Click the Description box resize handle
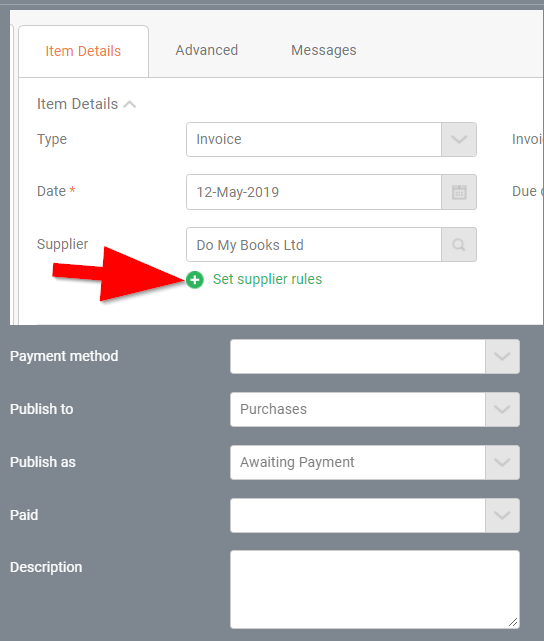Image resolution: width=544 pixels, height=641 pixels. coord(513,622)
